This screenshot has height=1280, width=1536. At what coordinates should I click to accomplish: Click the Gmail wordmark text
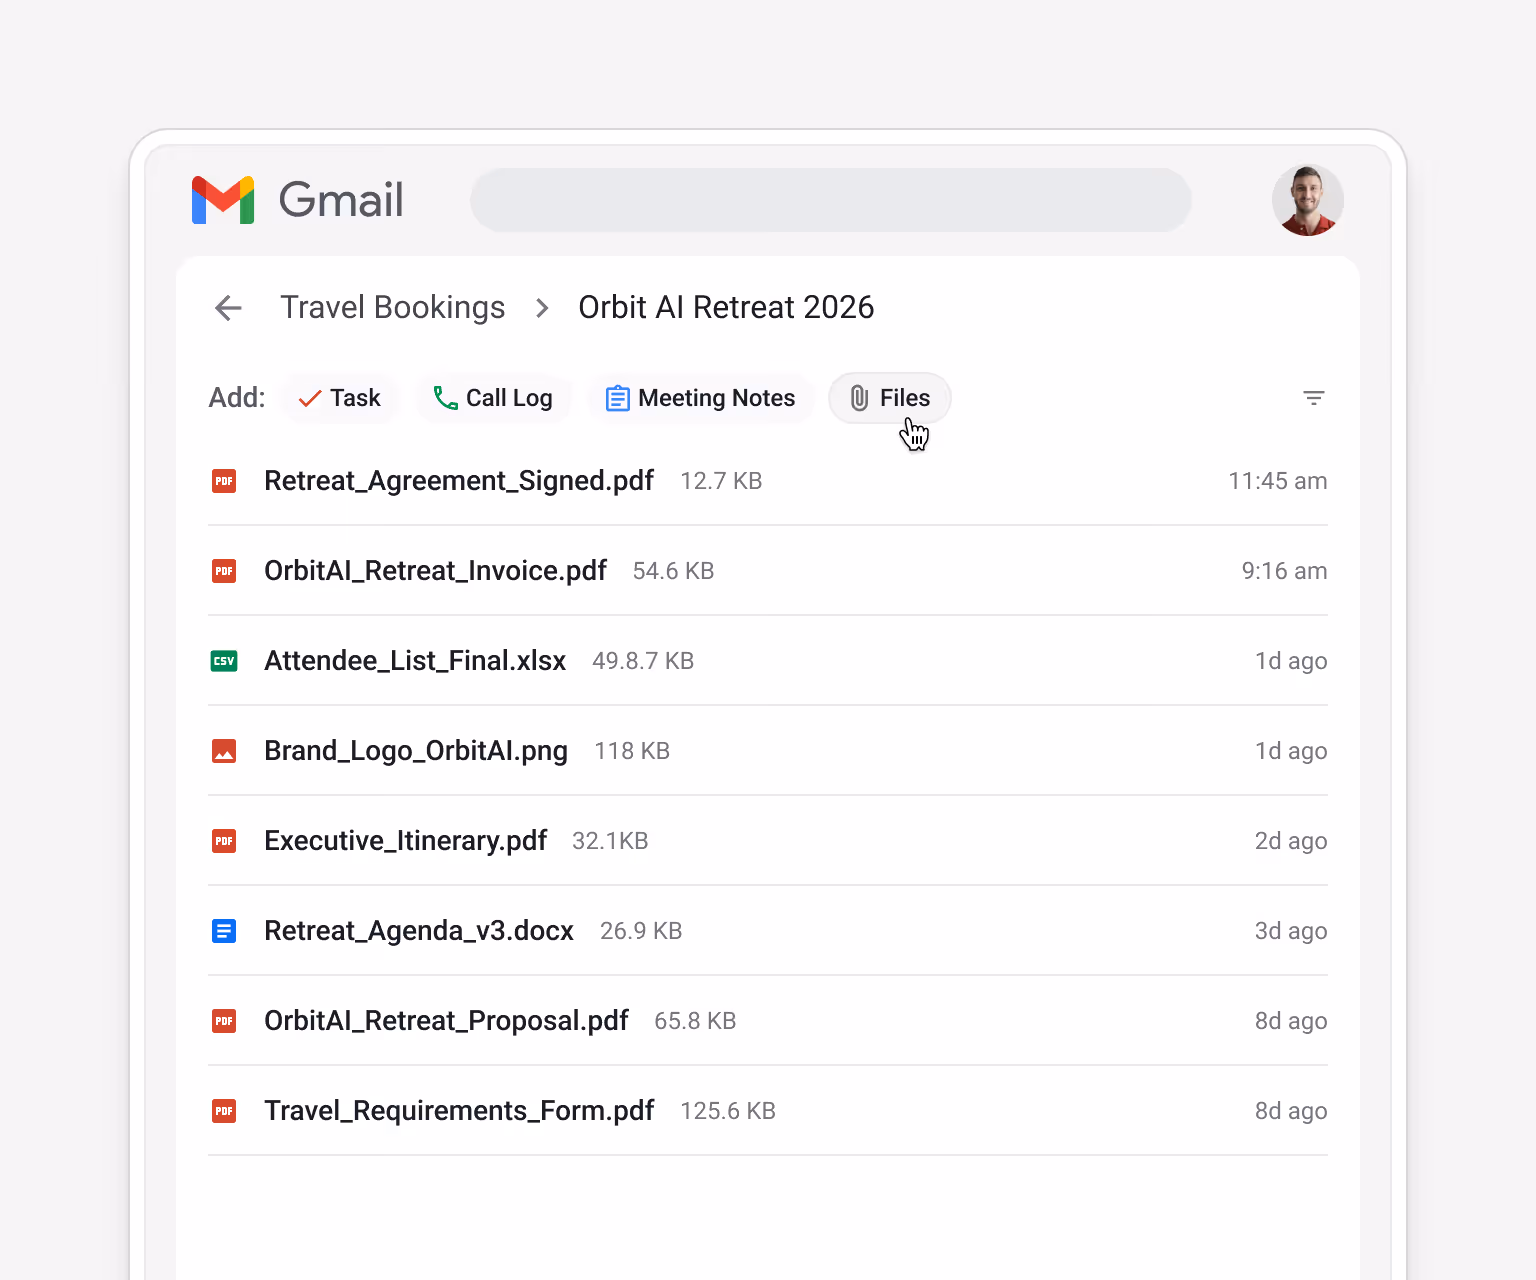tap(341, 200)
